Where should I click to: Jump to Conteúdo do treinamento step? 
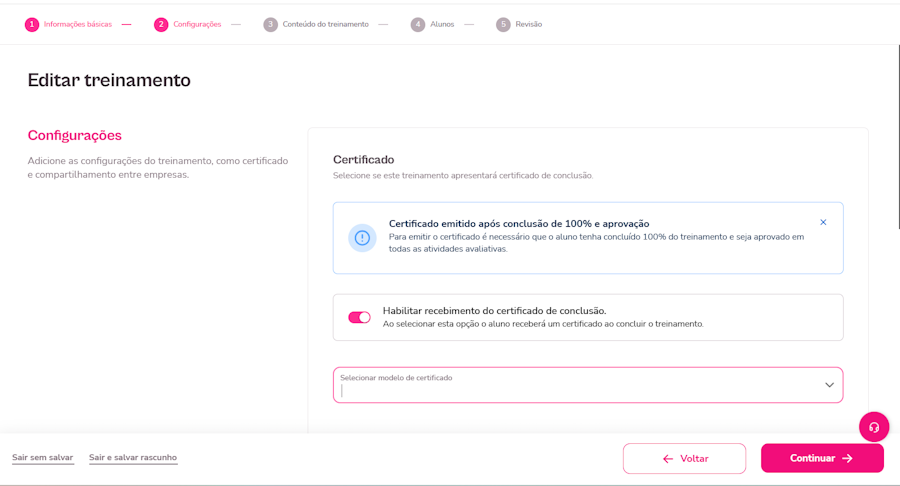325,24
